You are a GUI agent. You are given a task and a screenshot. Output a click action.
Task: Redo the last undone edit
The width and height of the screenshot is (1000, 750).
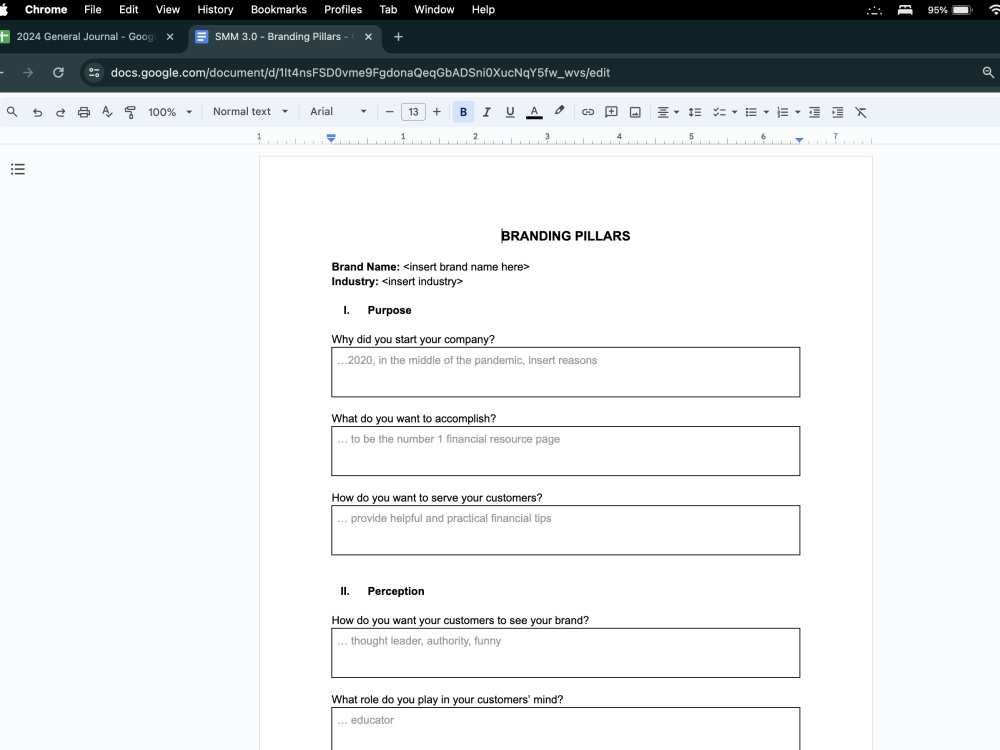pyautogui.click(x=60, y=112)
